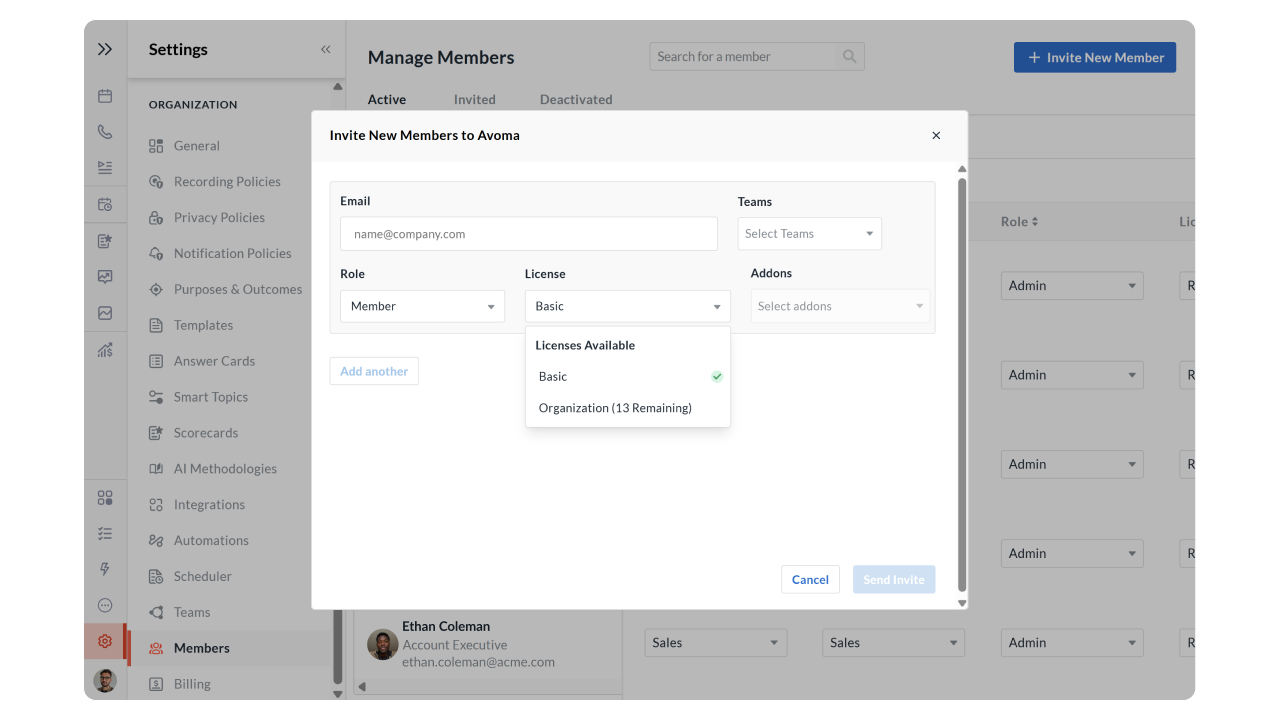Click Ethan Coleman's profile photo
1280x720 pixels.
click(x=382, y=644)
